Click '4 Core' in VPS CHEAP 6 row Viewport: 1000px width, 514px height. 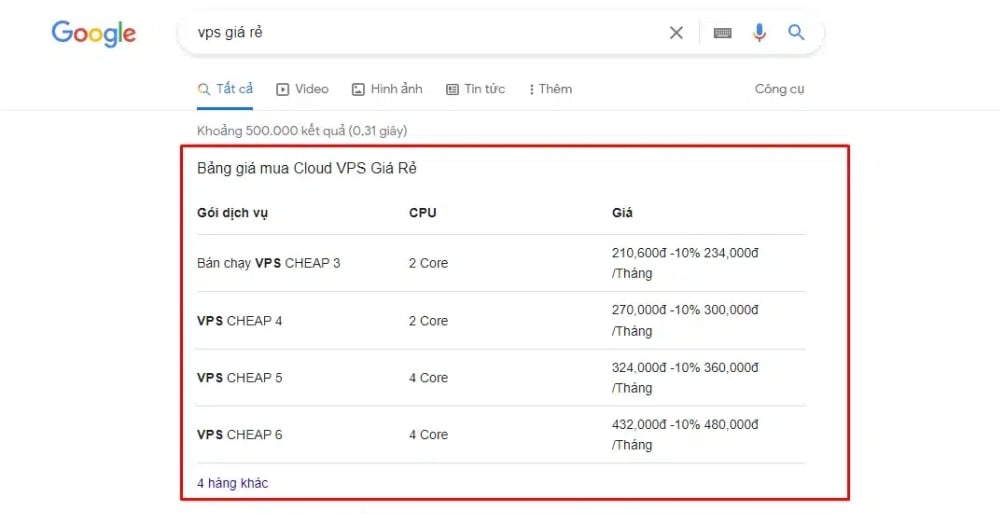[x=429, y=435]
